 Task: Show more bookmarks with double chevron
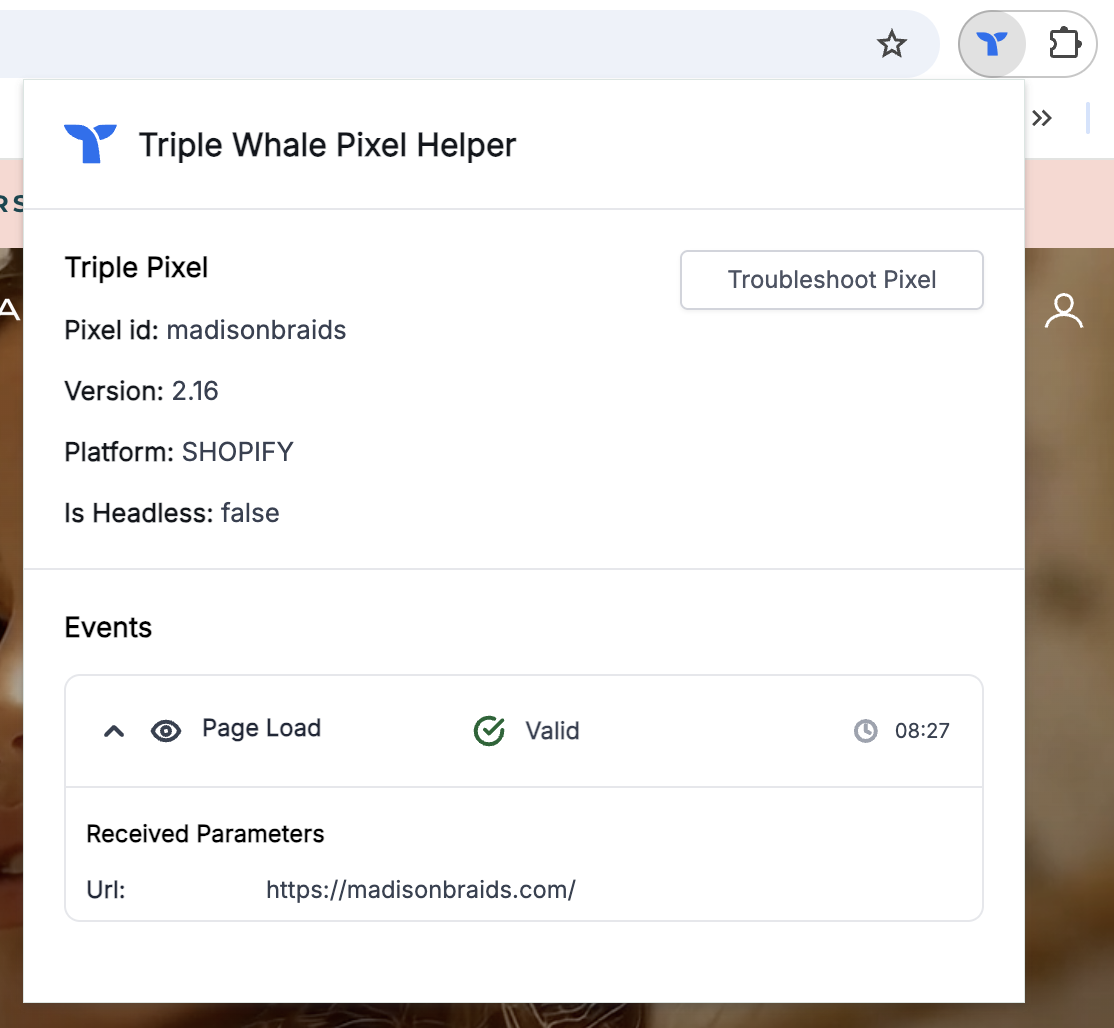pos(1042,118)
